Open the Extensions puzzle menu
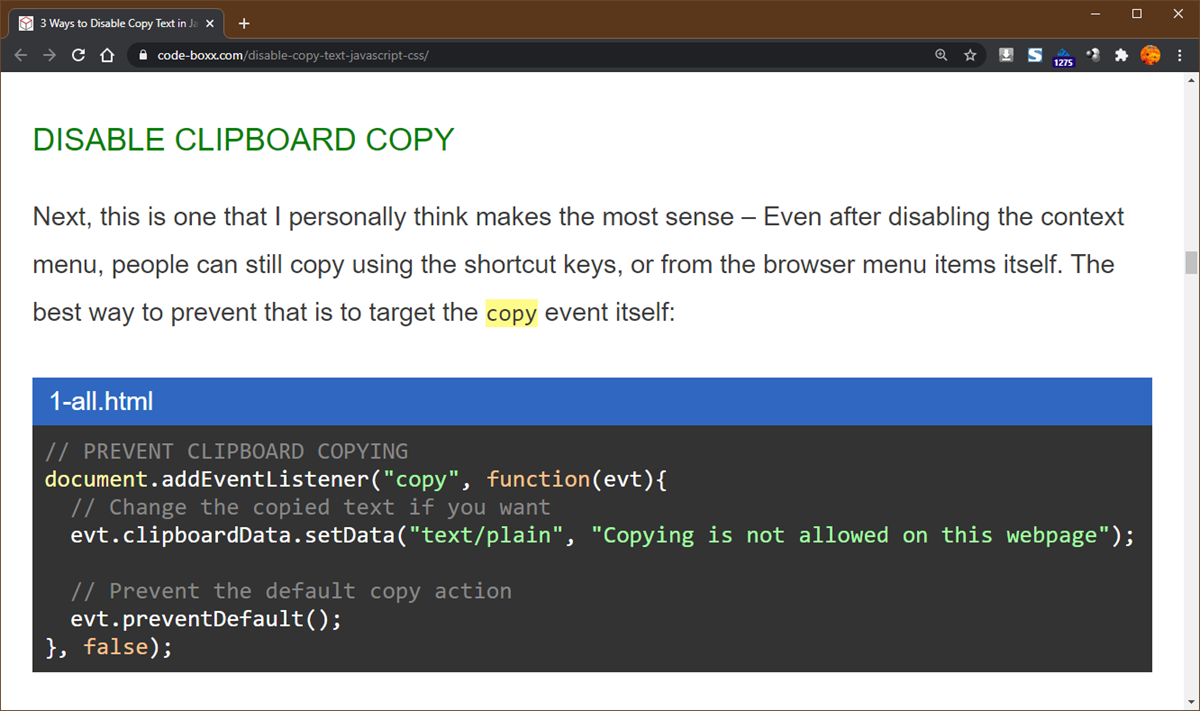Image resolution: width=1200 pixels, height=711 pixels. [1121, 56]
